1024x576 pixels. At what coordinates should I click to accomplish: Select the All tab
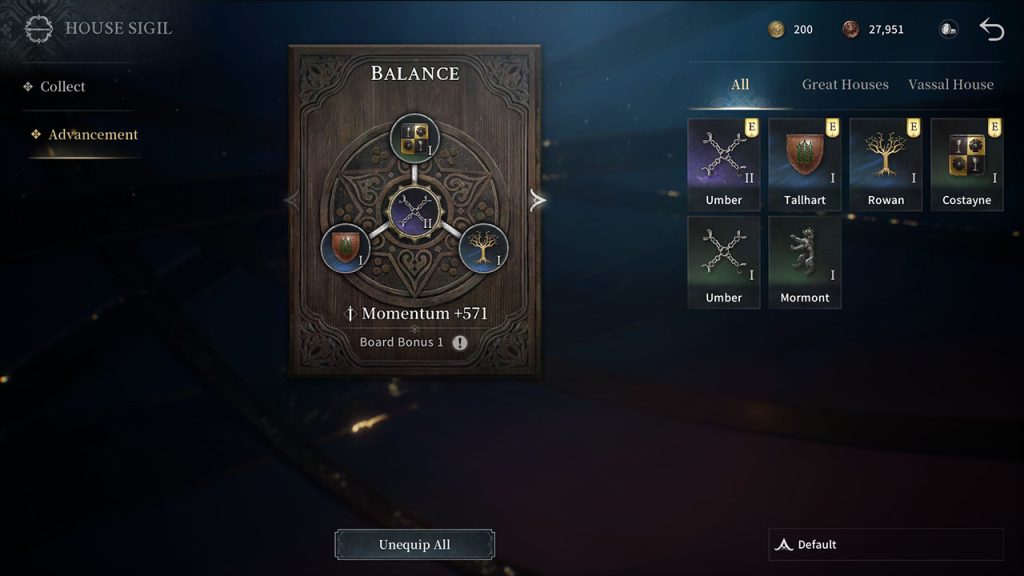(x=740, y=84)
